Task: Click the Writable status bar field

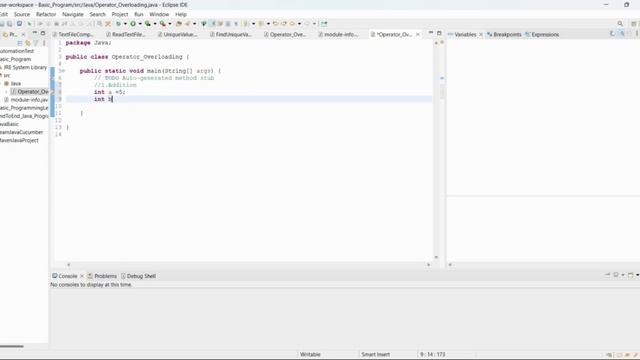Action: click(310, 354)
